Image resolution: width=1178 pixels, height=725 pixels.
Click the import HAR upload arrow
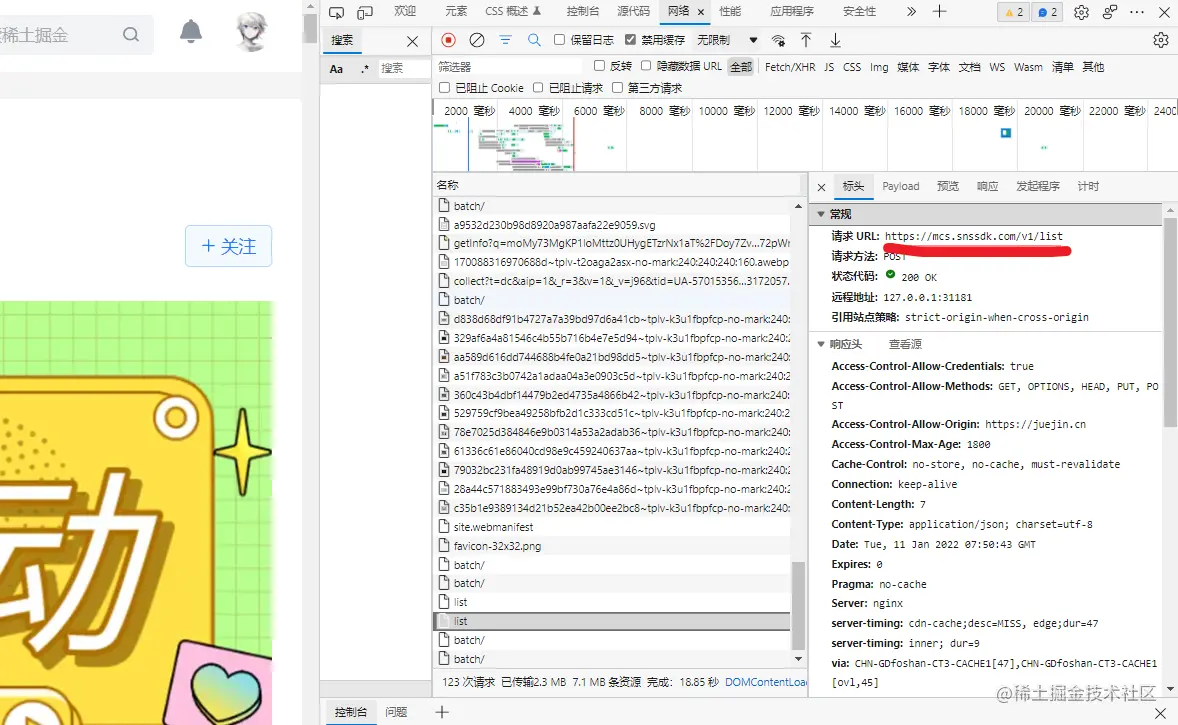(805, 40)
